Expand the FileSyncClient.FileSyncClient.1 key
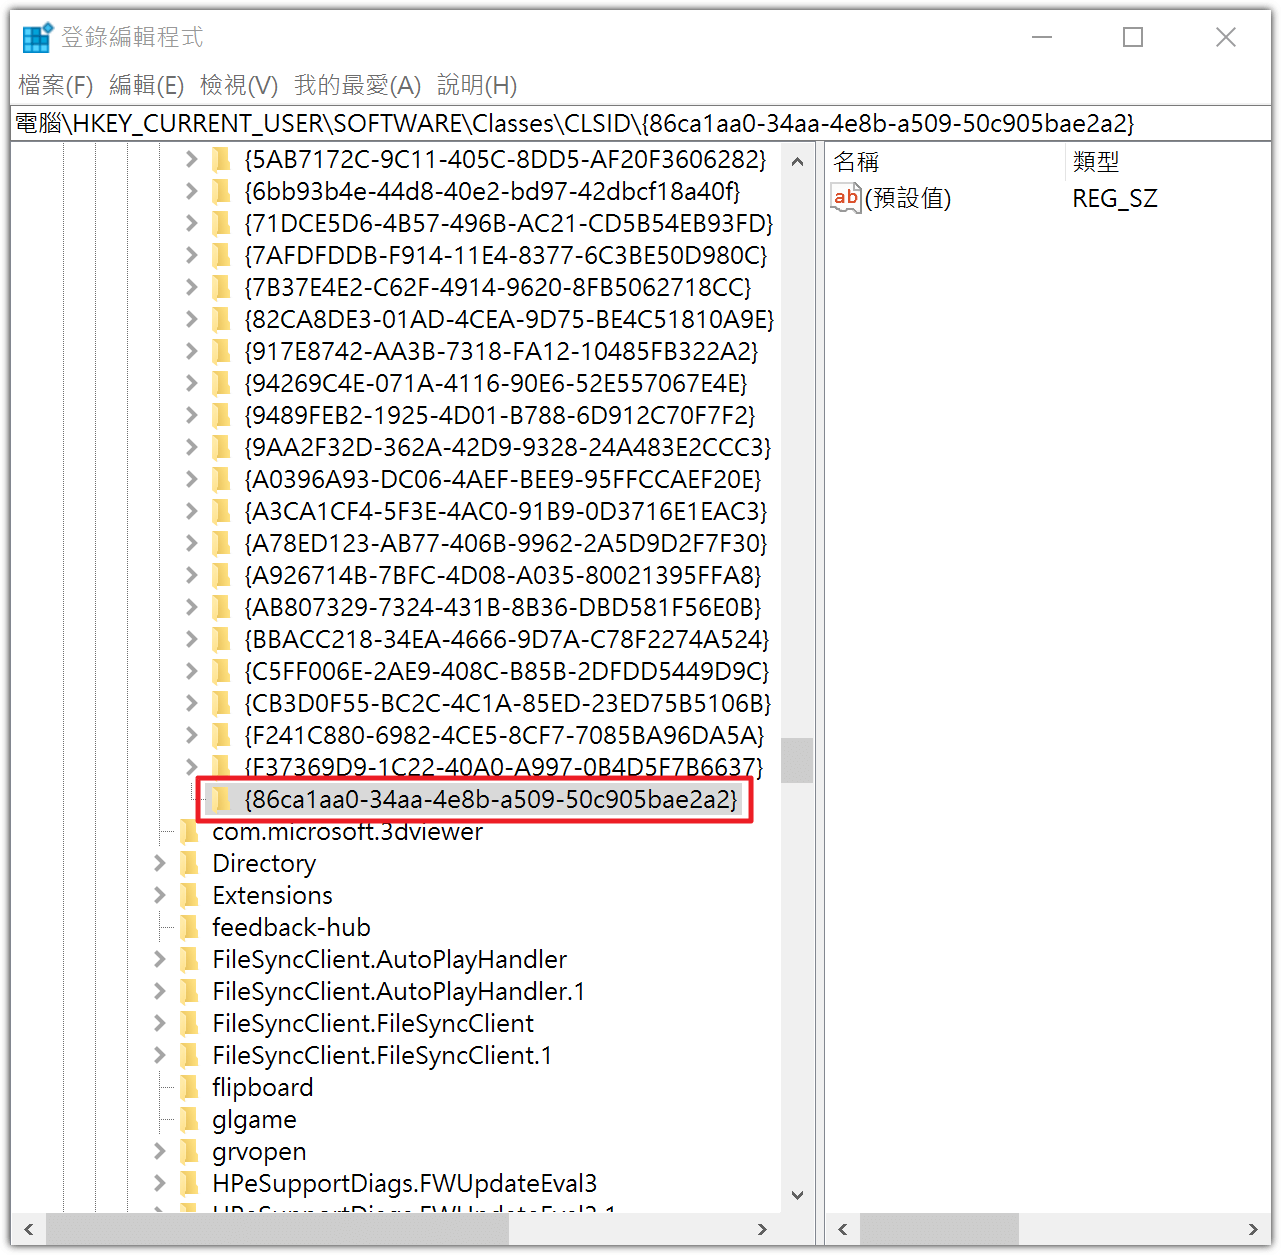 point(160,1055)
